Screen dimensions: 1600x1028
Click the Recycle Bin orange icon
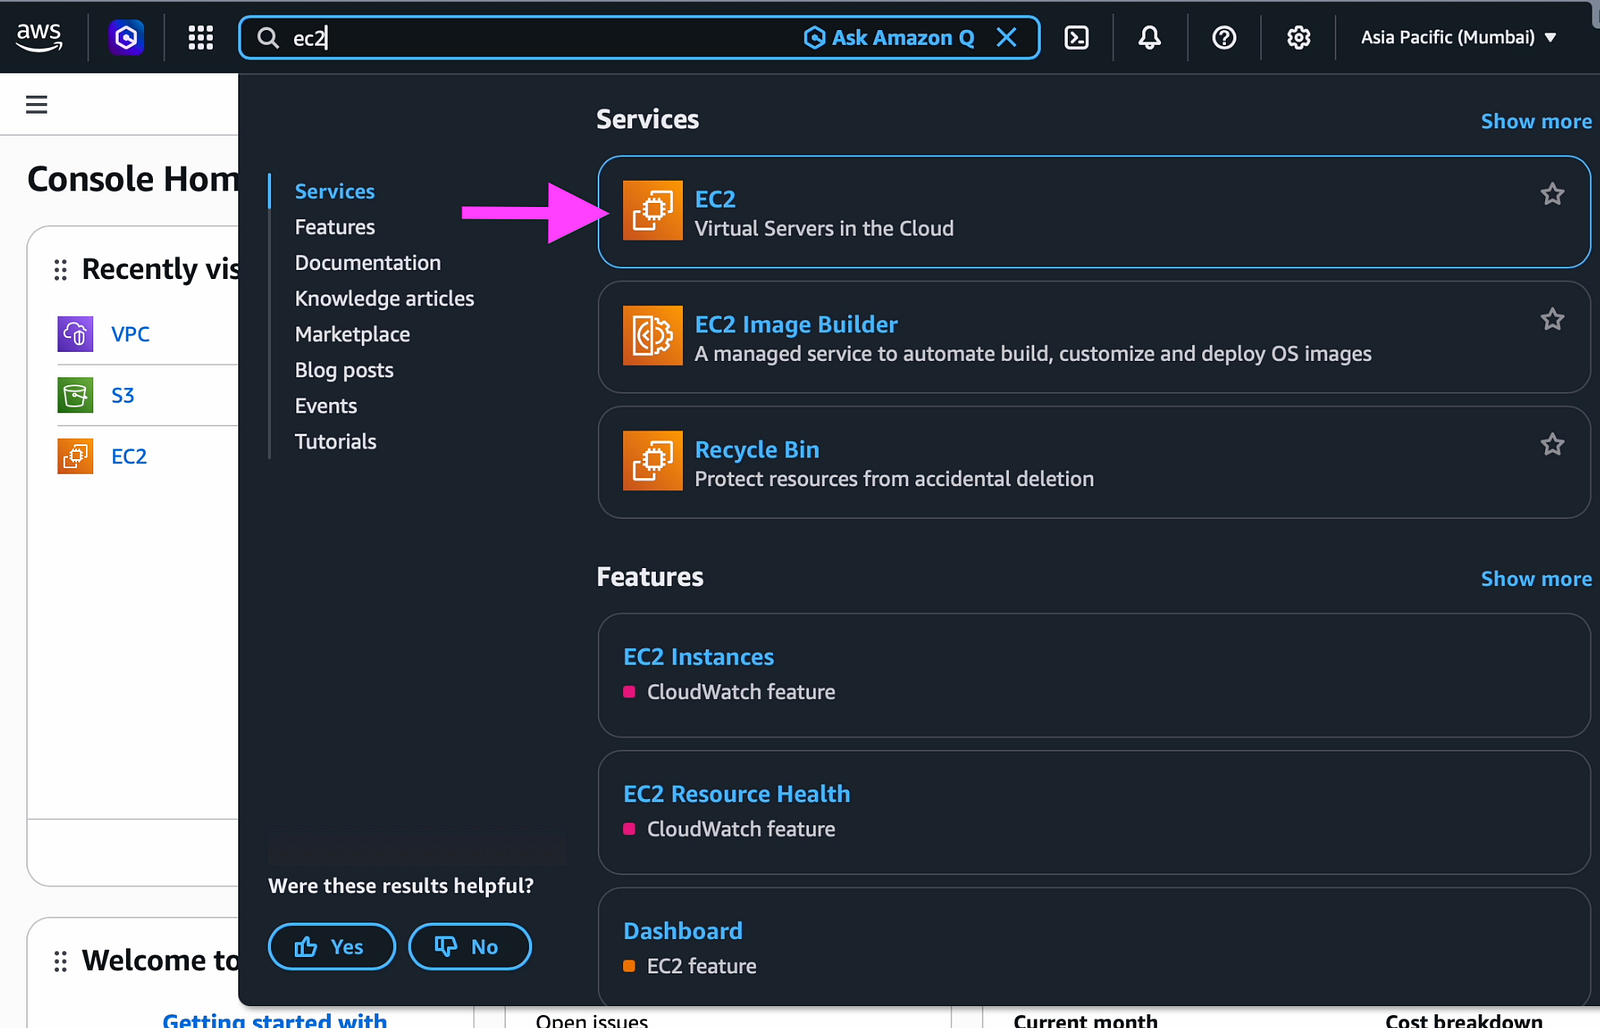653,460
